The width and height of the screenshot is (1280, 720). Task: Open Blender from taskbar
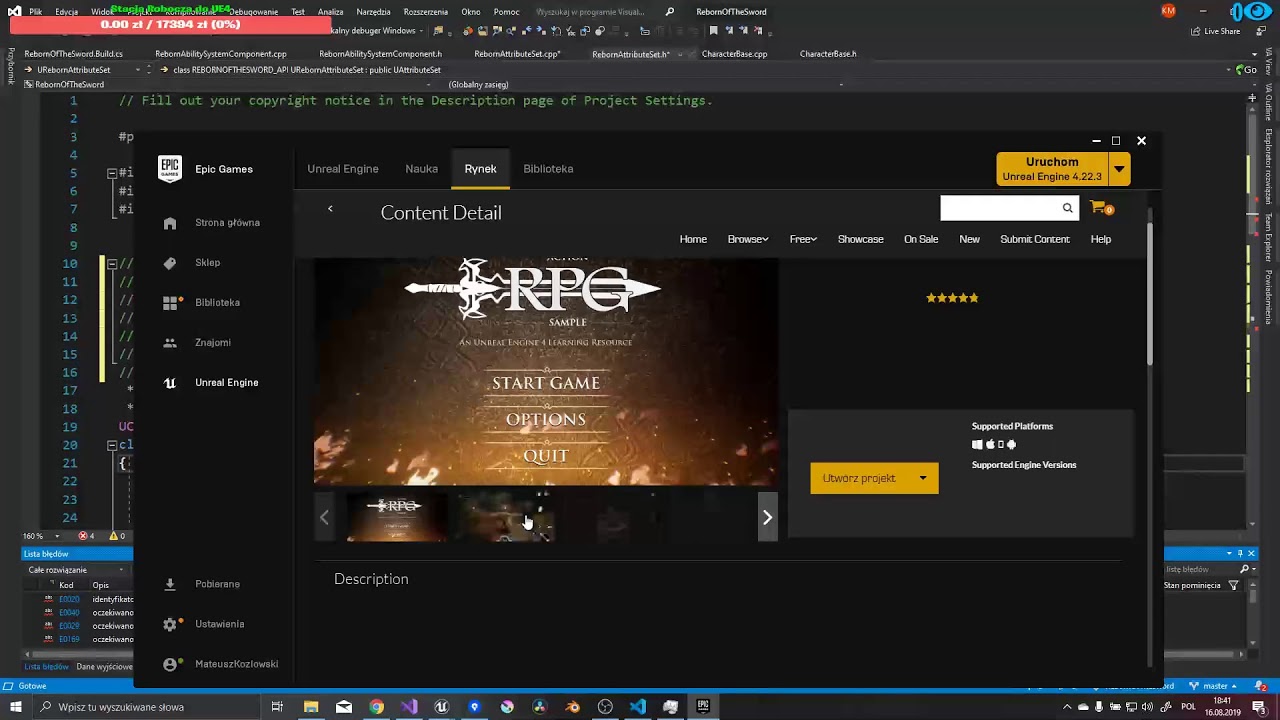click(572, 707)
